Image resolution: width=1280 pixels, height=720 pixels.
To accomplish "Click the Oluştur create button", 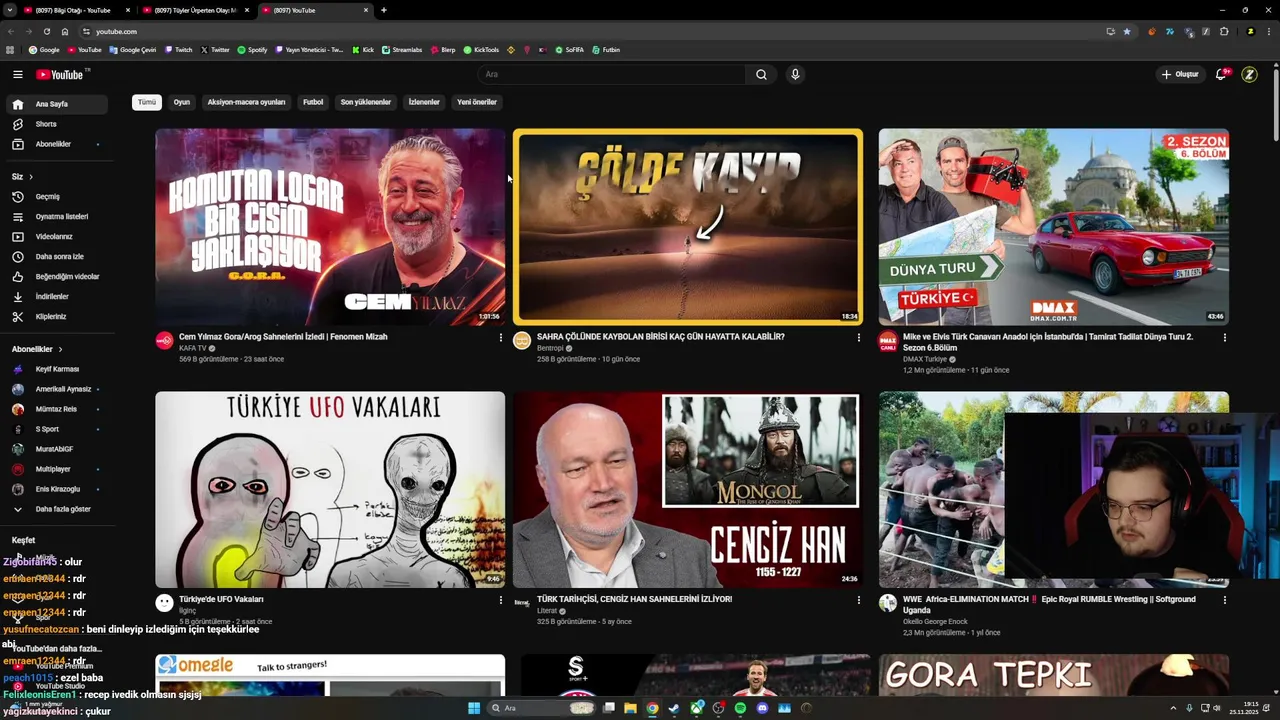I will click(1179, 74).
